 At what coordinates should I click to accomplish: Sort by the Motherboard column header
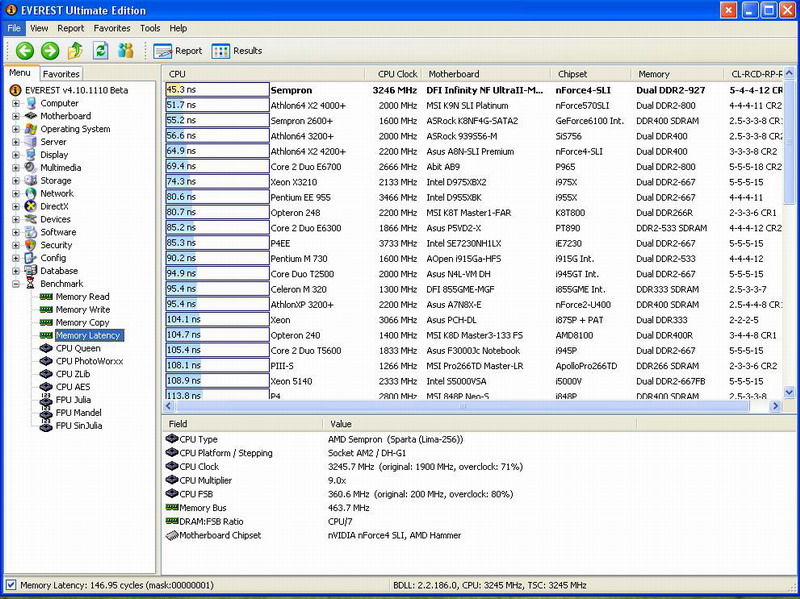pyautogui.click(x=486, y=74)
